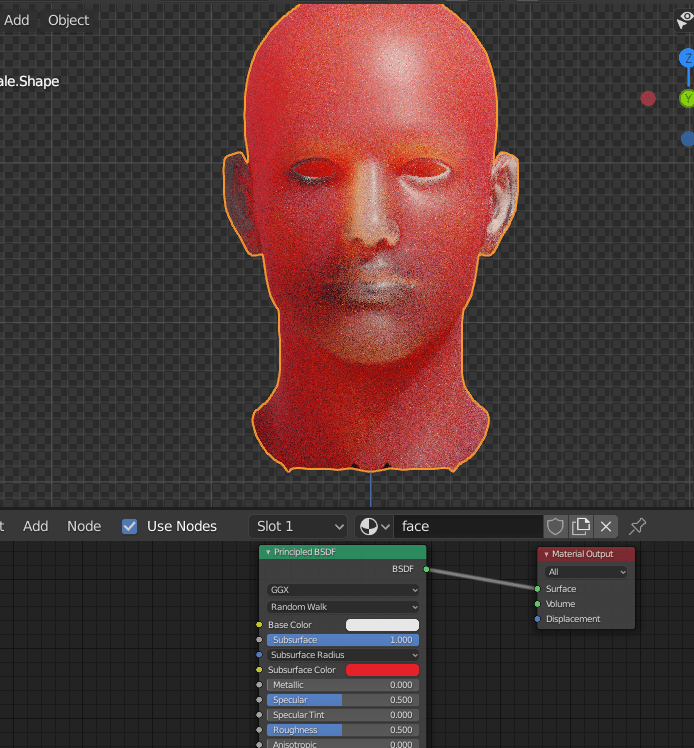Click the Displacement input socket
This screenshot has width=694, height=748.
[538, 619]
